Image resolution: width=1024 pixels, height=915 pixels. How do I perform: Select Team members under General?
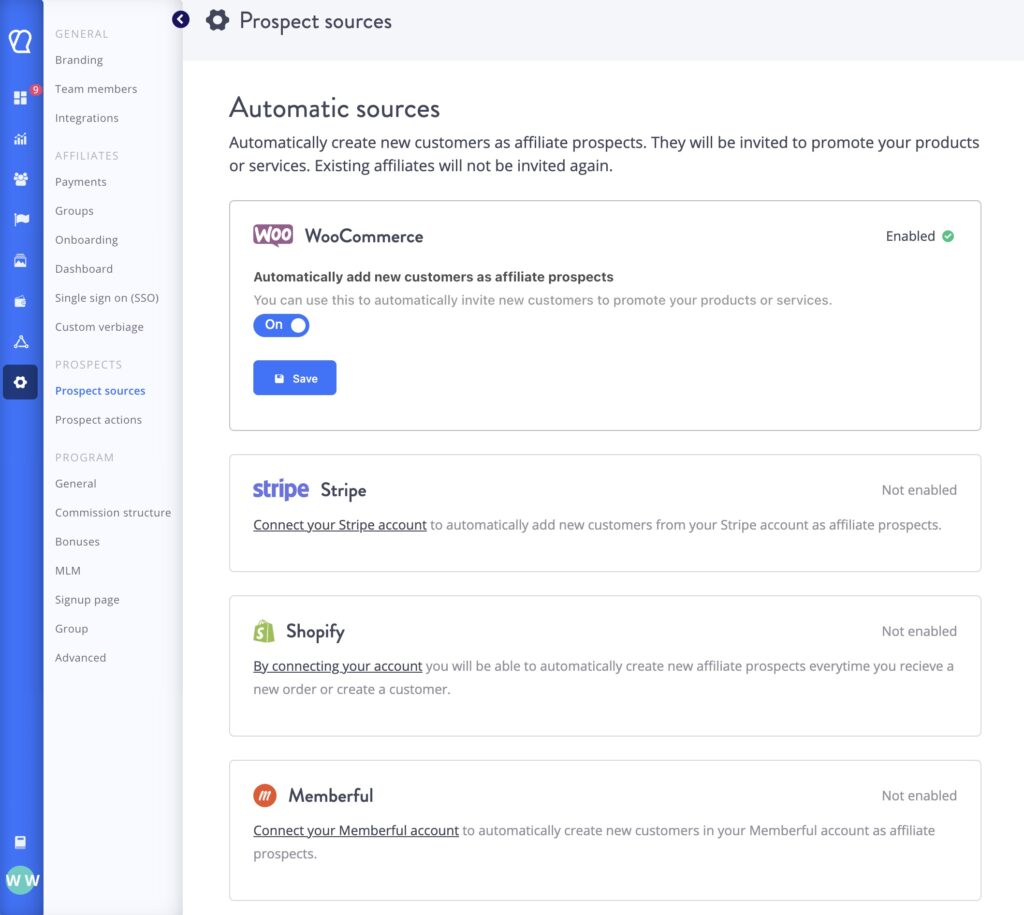click(96, 88)
